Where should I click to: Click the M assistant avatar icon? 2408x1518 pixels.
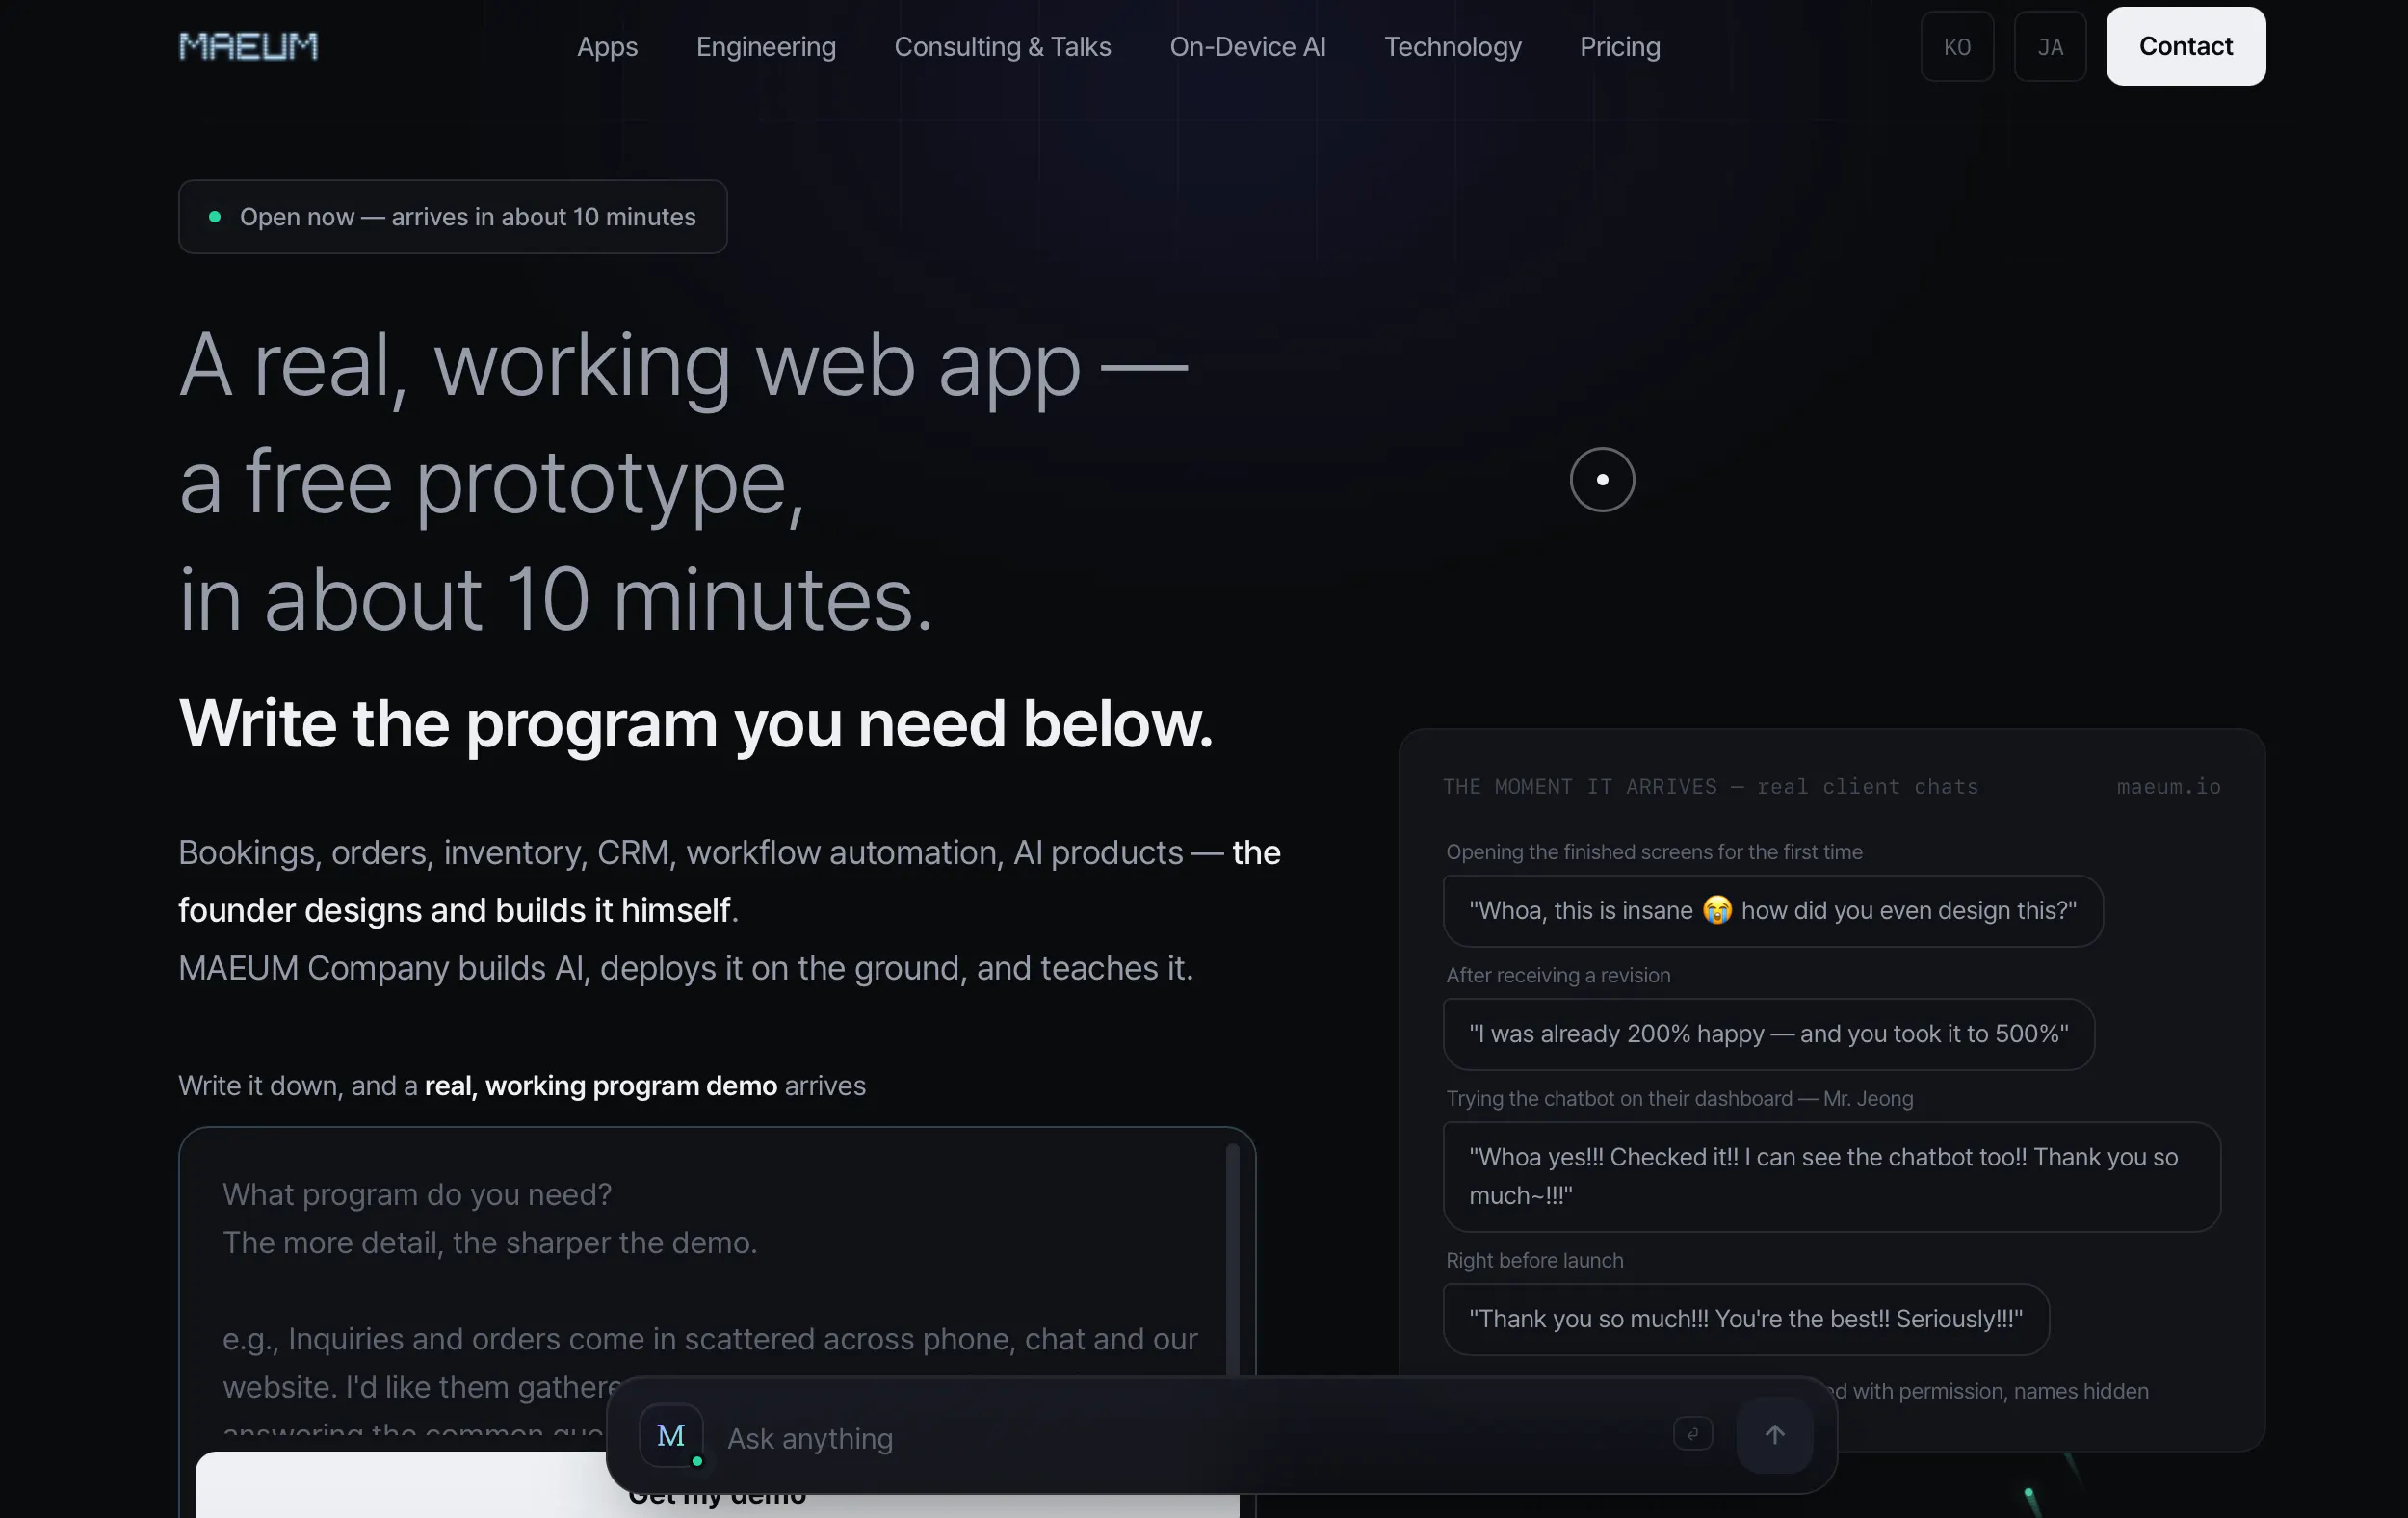pyautogui.click(x=671, y=1435)
